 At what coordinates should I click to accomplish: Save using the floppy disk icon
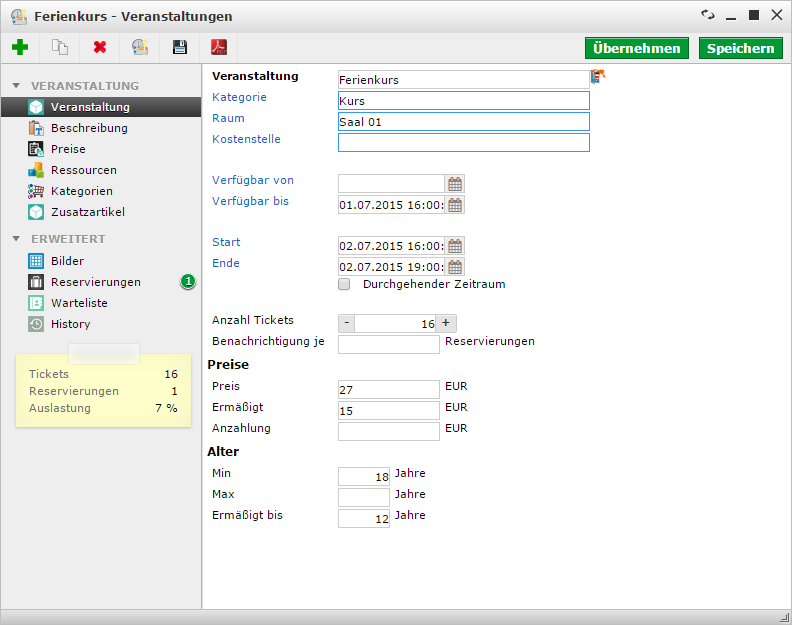click(x=180, y=47)
